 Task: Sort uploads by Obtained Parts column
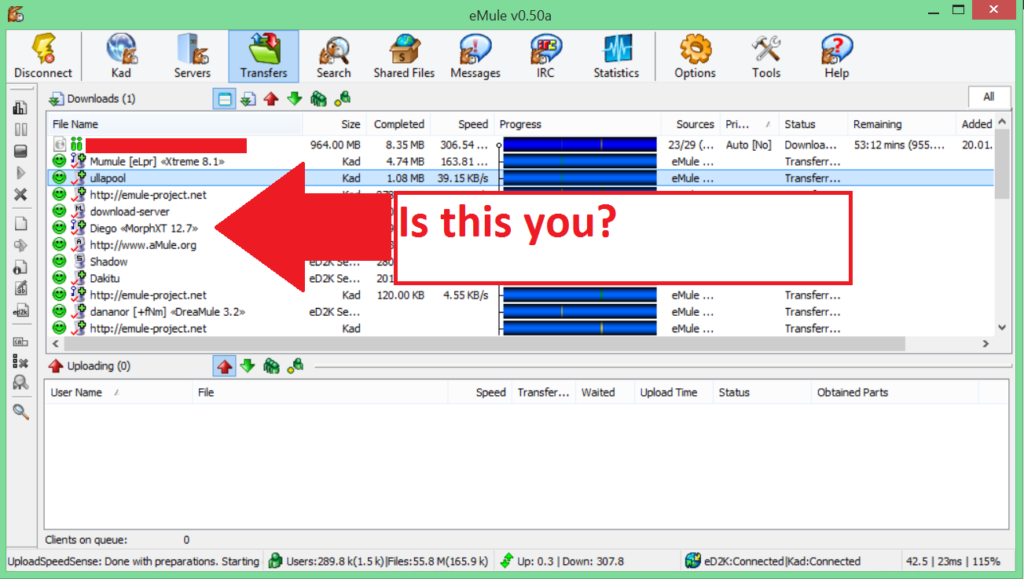tap(895, 392)
